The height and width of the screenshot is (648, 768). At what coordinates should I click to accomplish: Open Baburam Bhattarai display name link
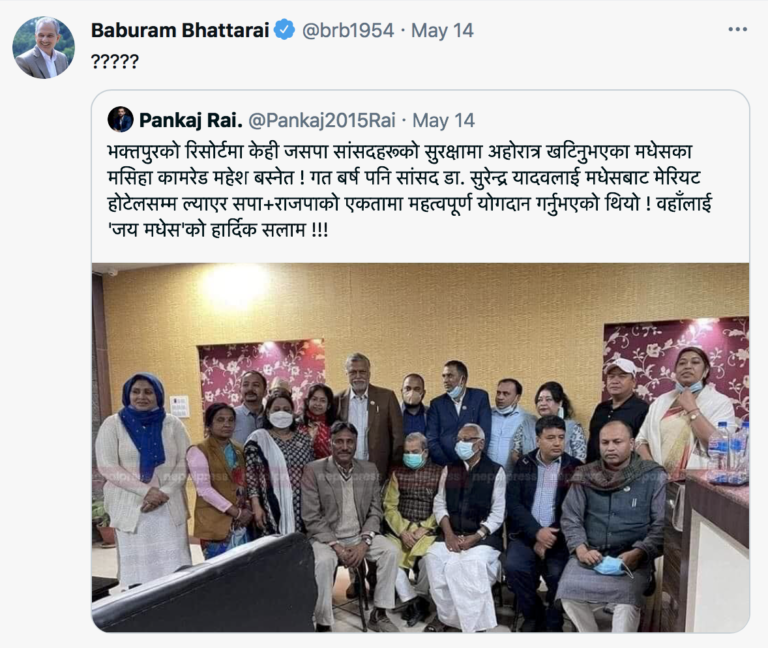(180, 30)
